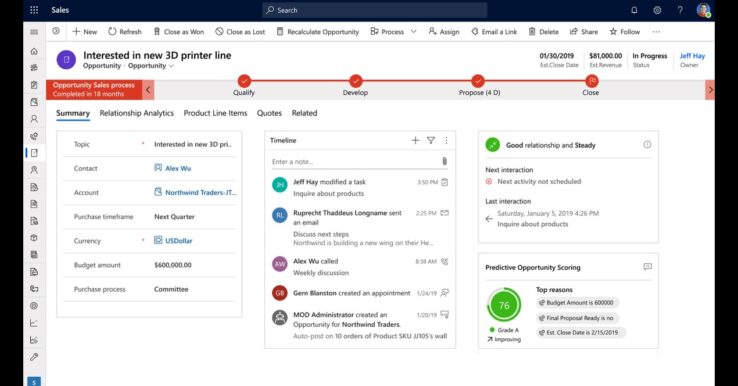
Task: Click Est. Close Date 2/15/2019 reason
Action: (x=580, y=332)
